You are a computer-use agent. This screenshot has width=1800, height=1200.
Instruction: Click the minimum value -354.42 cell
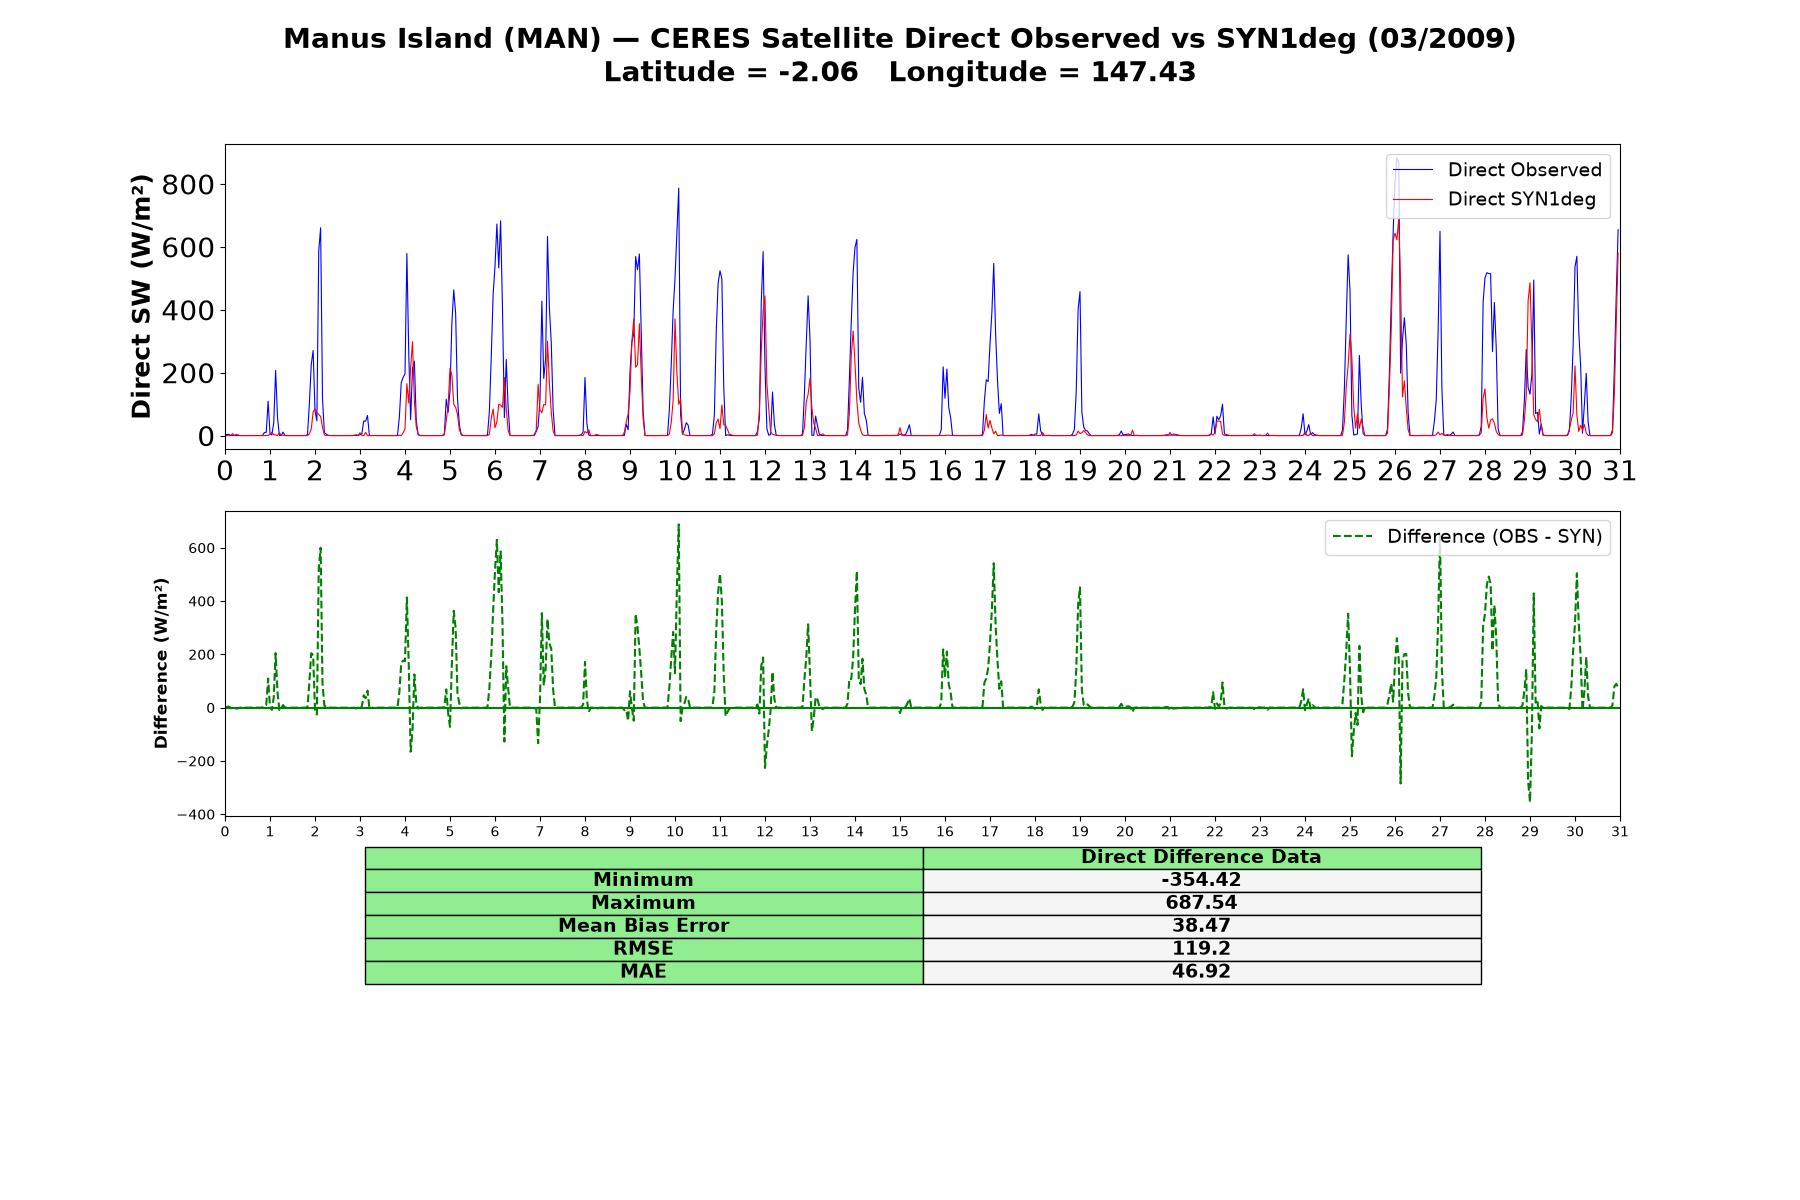1201,880
